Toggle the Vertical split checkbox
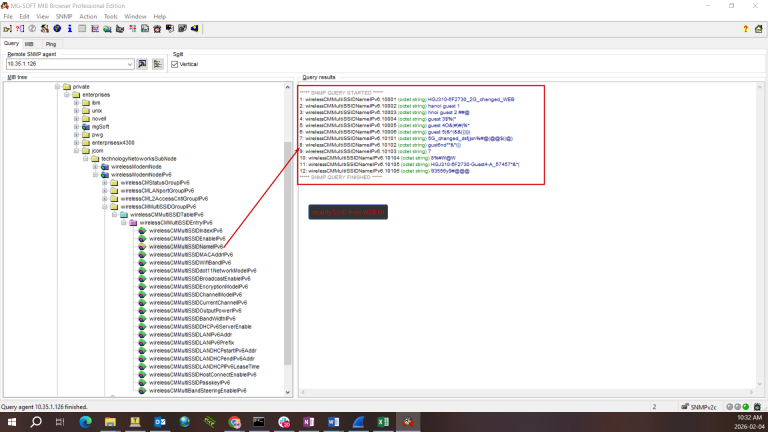 (x=175, y=64)
